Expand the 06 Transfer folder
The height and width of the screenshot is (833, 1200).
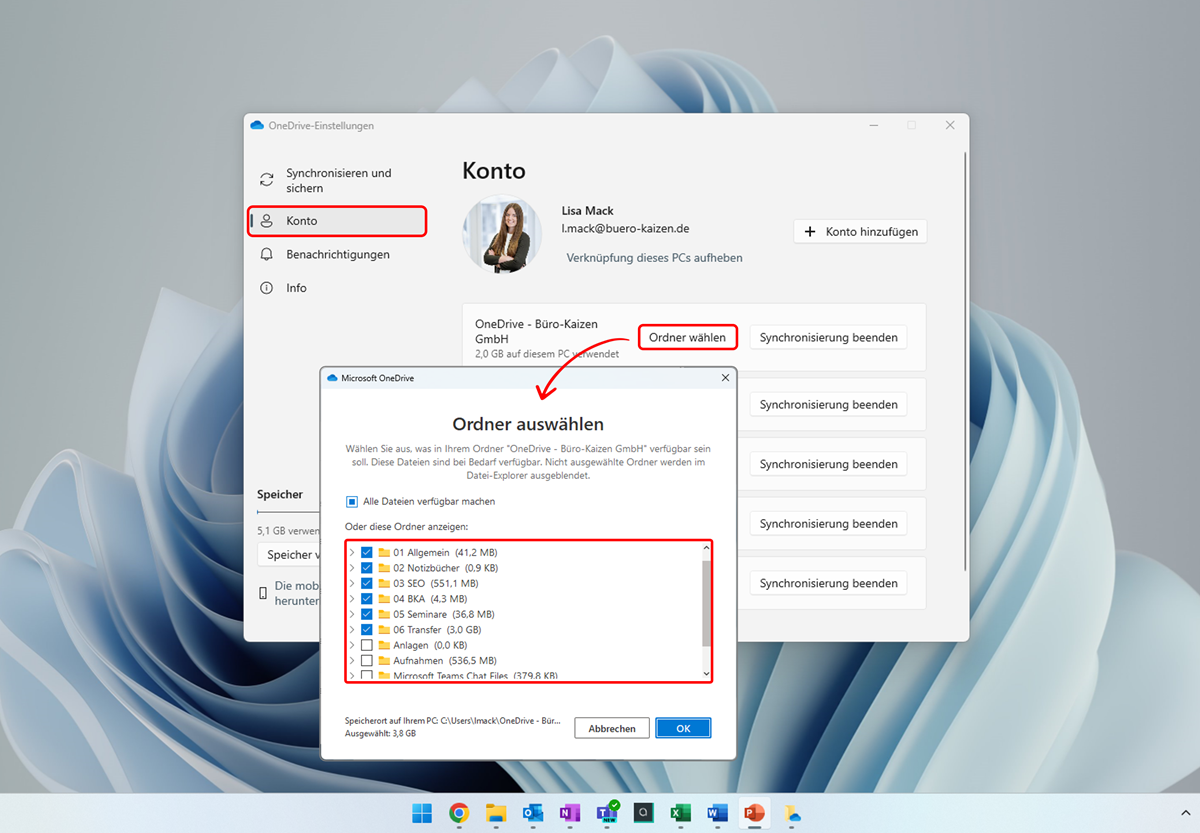tap(351, 630)
